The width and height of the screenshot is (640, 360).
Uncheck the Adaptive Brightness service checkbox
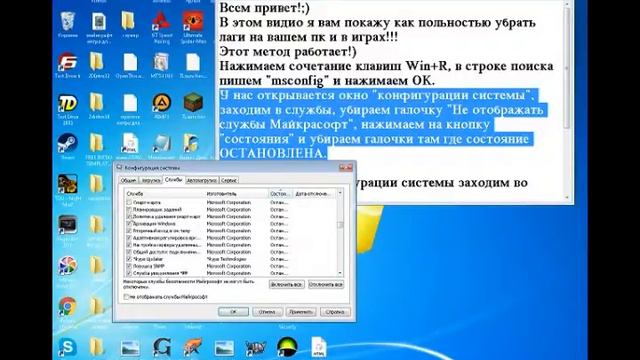(129, 238)
